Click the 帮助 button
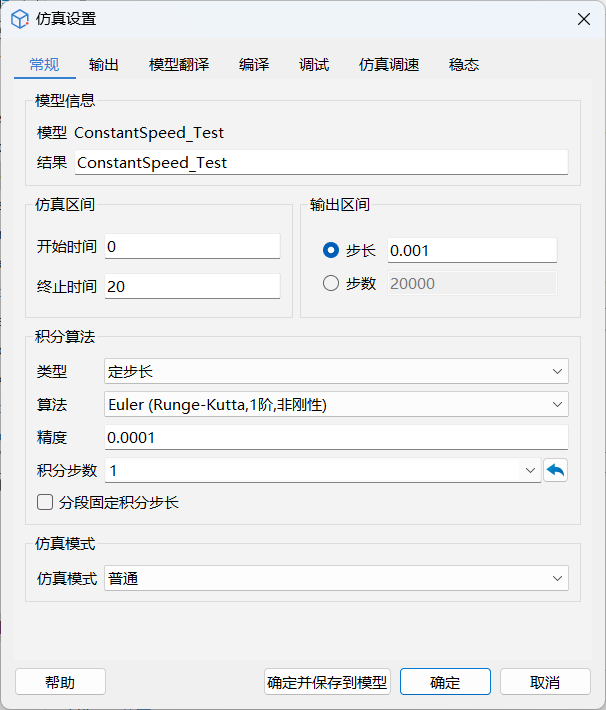The image size is (606, 710). pos(60,682)
